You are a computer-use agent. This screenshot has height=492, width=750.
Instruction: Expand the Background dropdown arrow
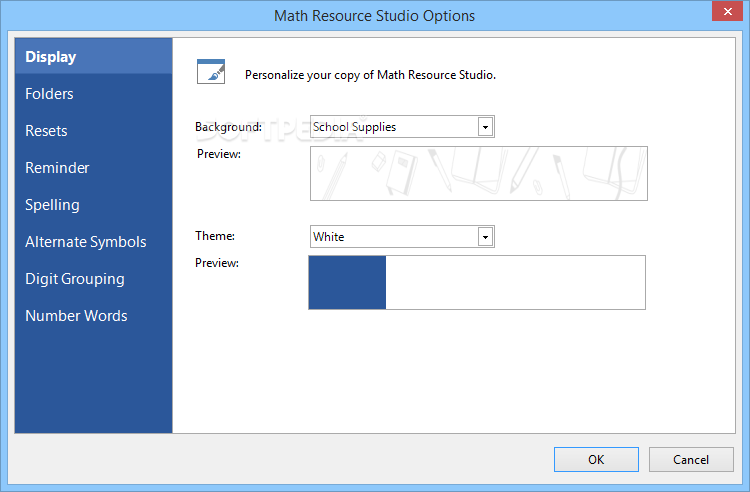[x=485, y=127]
